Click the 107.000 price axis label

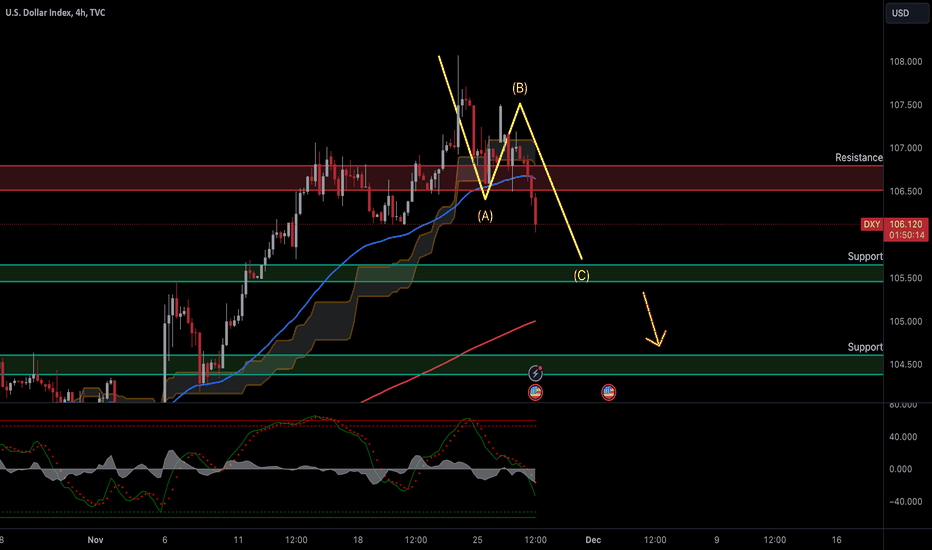(906, 148)
